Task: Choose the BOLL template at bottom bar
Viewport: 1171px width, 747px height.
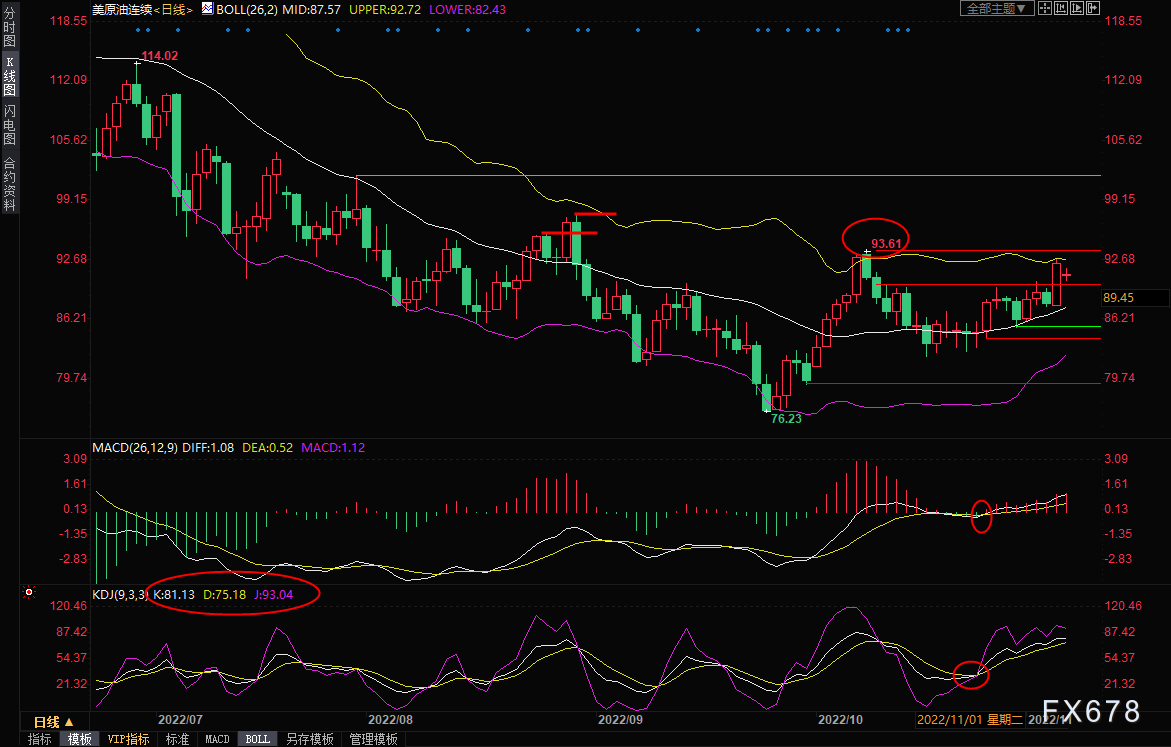Action: point(258,740)
